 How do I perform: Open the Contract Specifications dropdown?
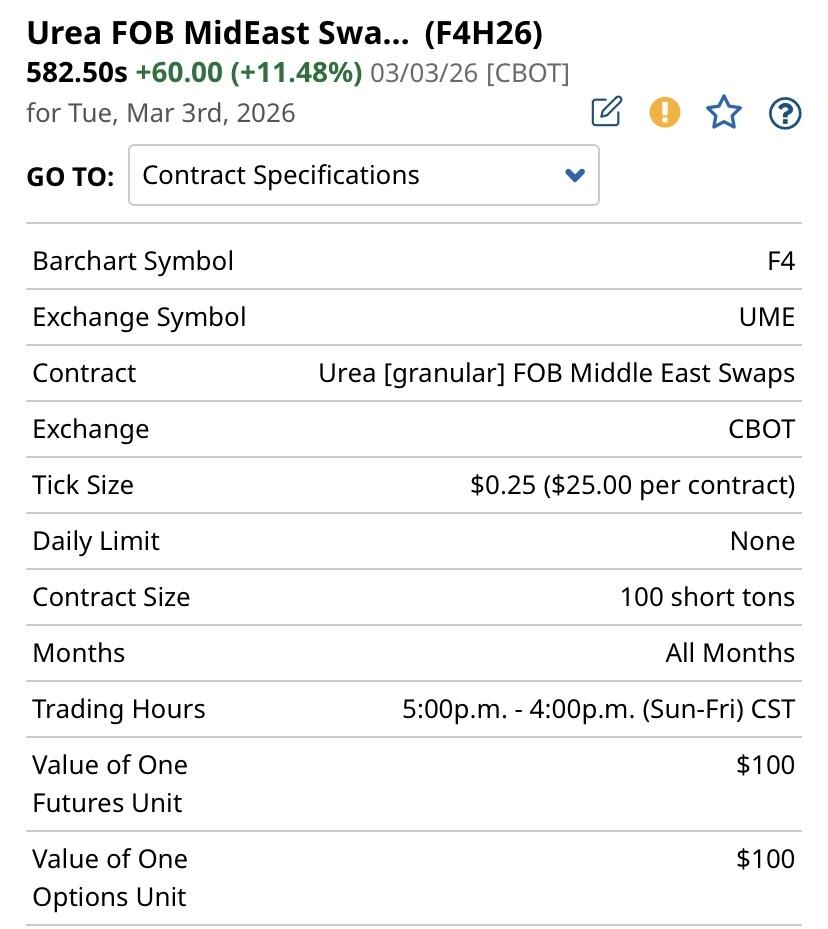(x=363, y=175)
